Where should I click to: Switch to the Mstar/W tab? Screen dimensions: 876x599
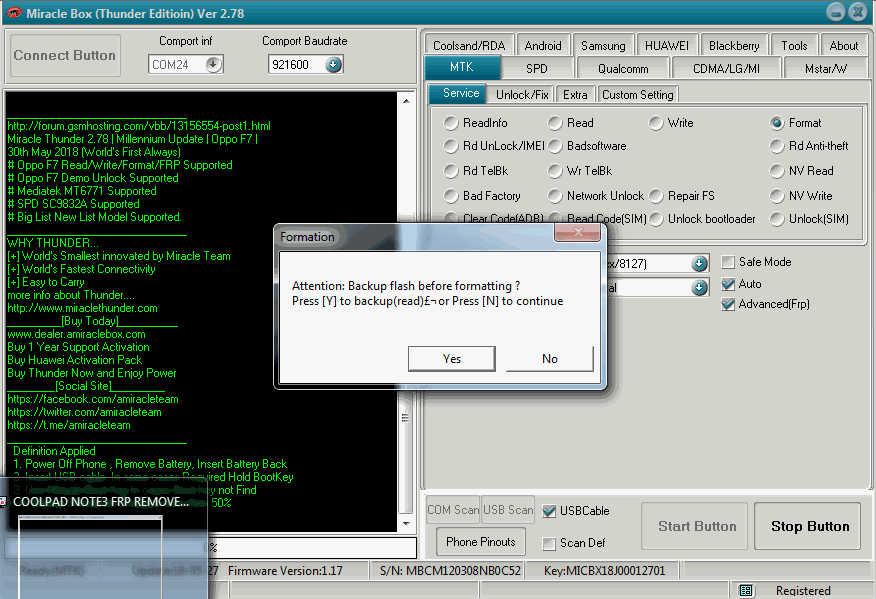(x=825, y=69)
